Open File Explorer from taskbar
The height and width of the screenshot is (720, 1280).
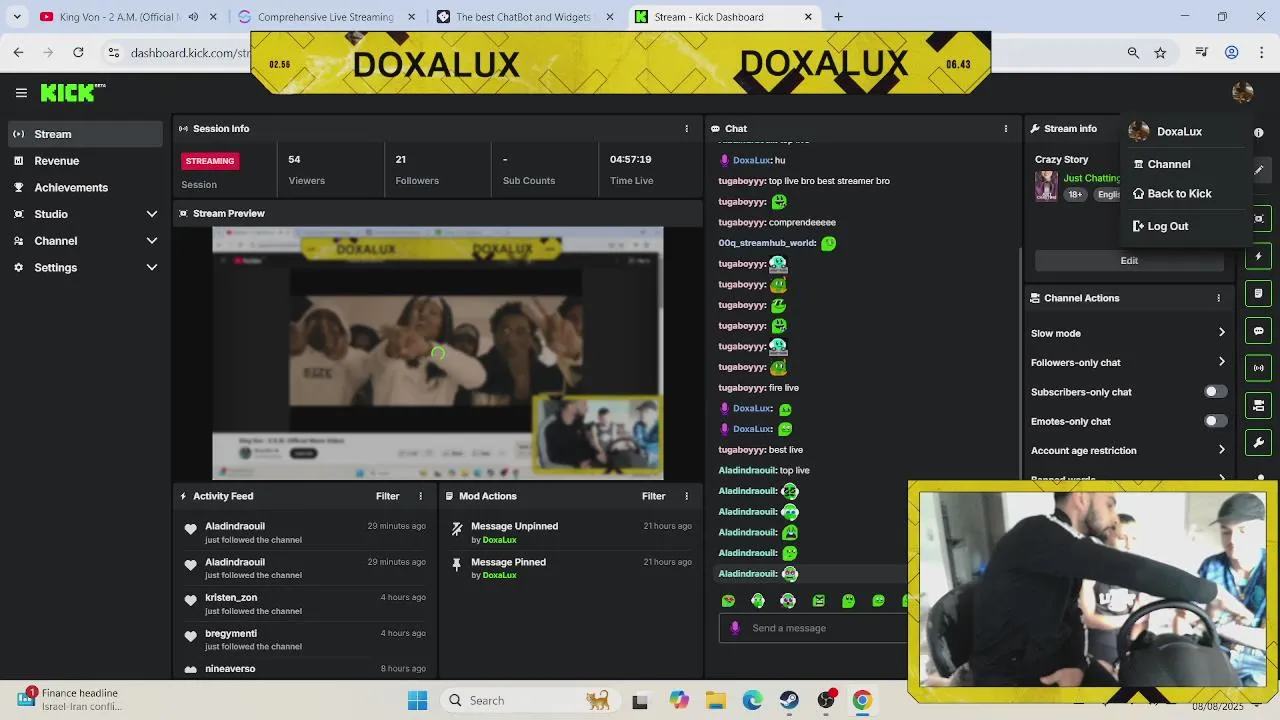click(x=715, y=700)
